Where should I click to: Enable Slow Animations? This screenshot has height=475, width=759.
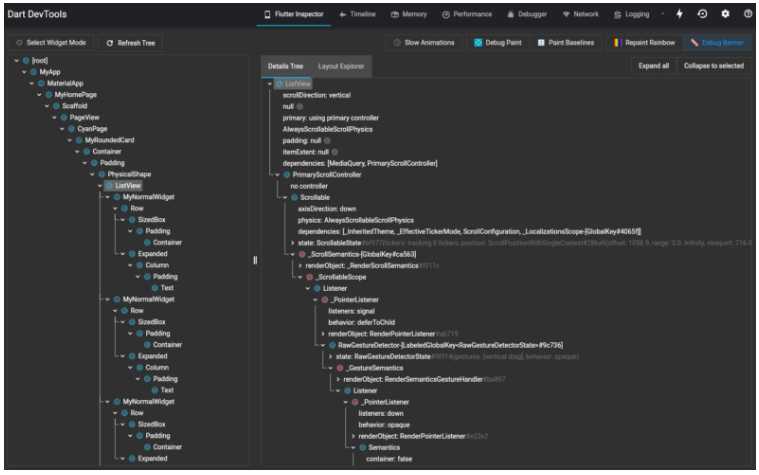(424, 43)
